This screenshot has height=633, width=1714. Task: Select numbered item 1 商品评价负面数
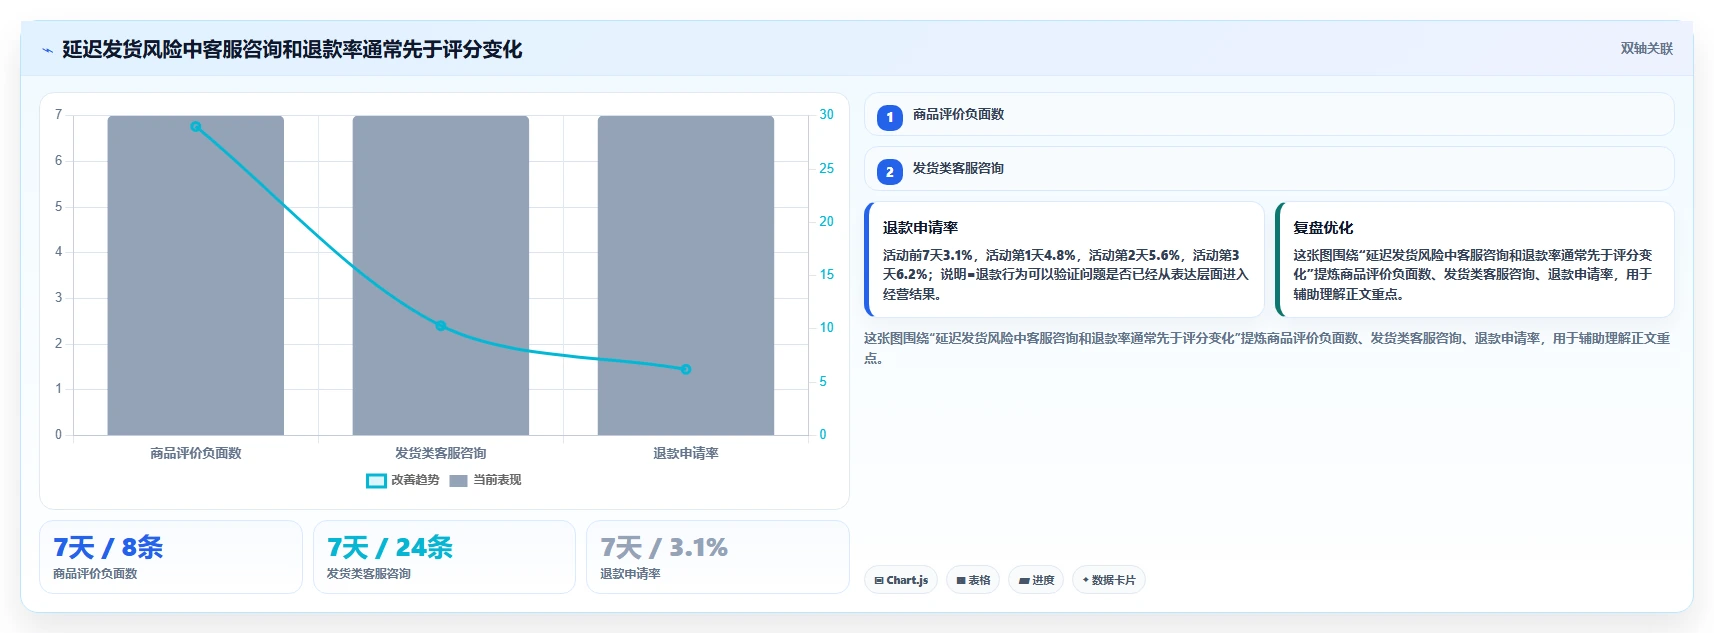coord(1269,115)
